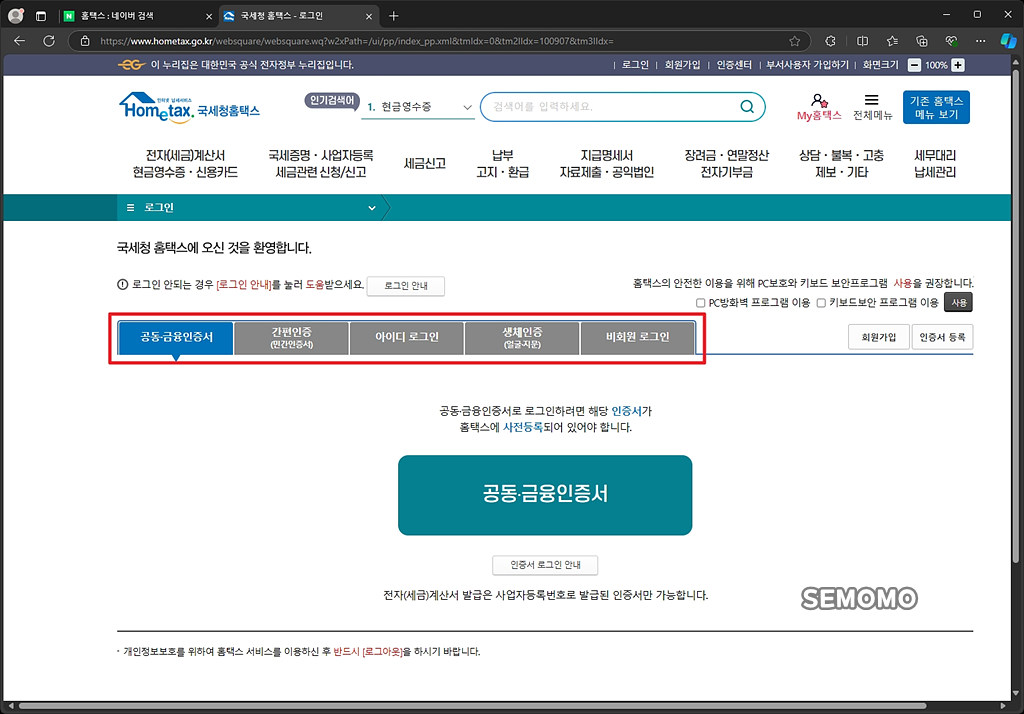1024x714 pixels.
Task: Select 생체인증 login tab
Action: click(x=522, y=338)
